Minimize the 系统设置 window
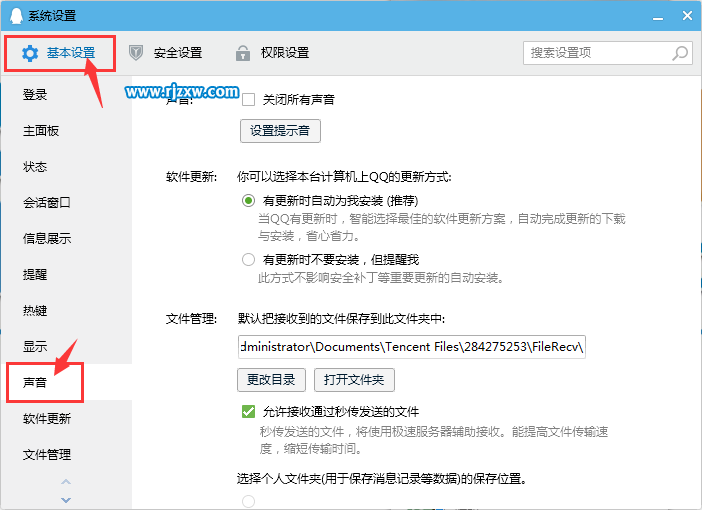The image size is (702, 510). click(x=658, y=16)
